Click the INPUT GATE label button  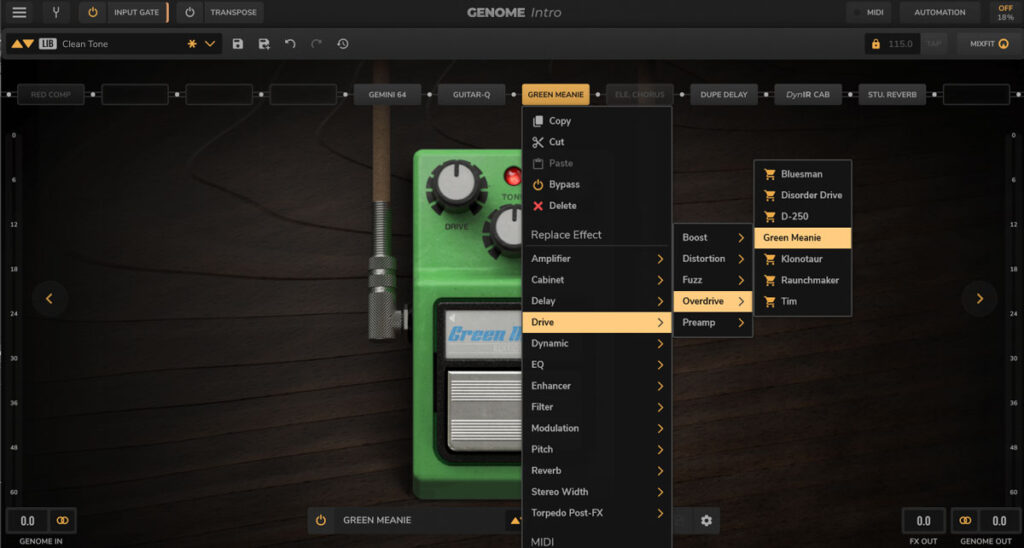(x=136, y=12)
